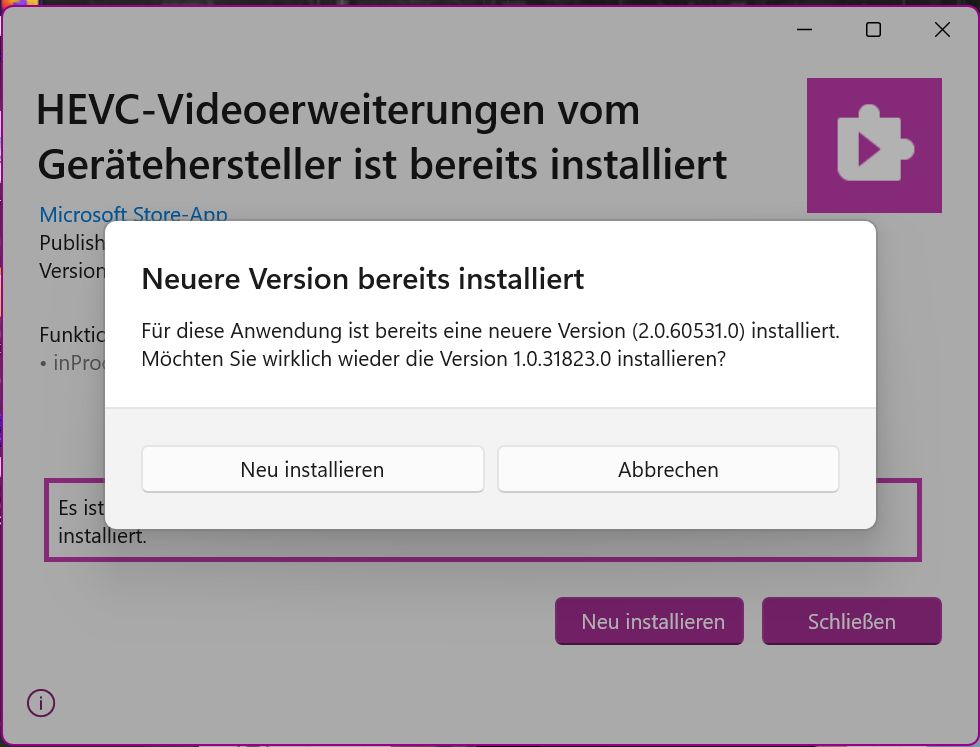Screen dimensions: 980x747
Task: Click the purple-bordered status message box
Action: tap(482, 520)
